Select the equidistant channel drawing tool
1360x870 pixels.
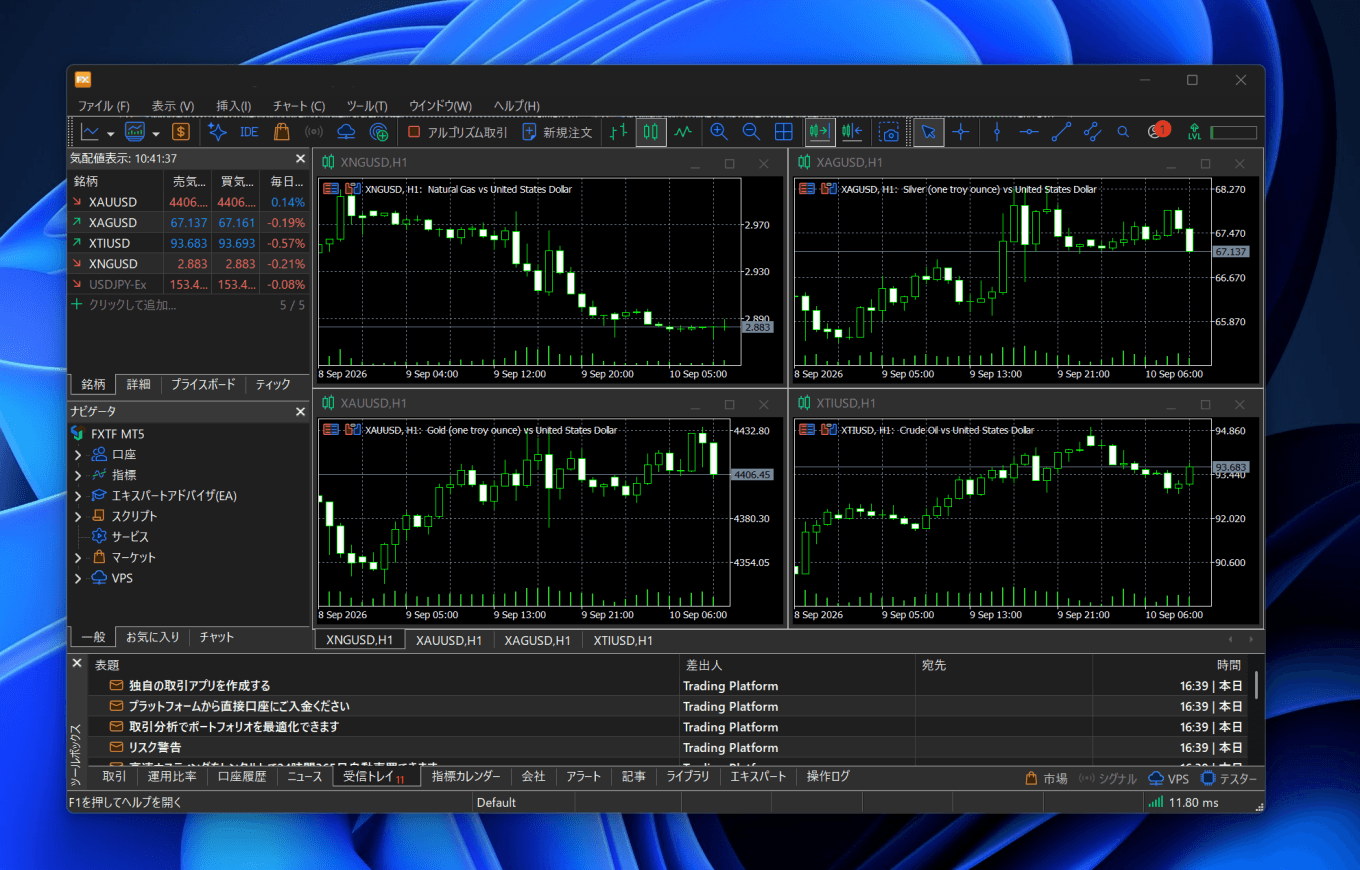[1092, 132]
